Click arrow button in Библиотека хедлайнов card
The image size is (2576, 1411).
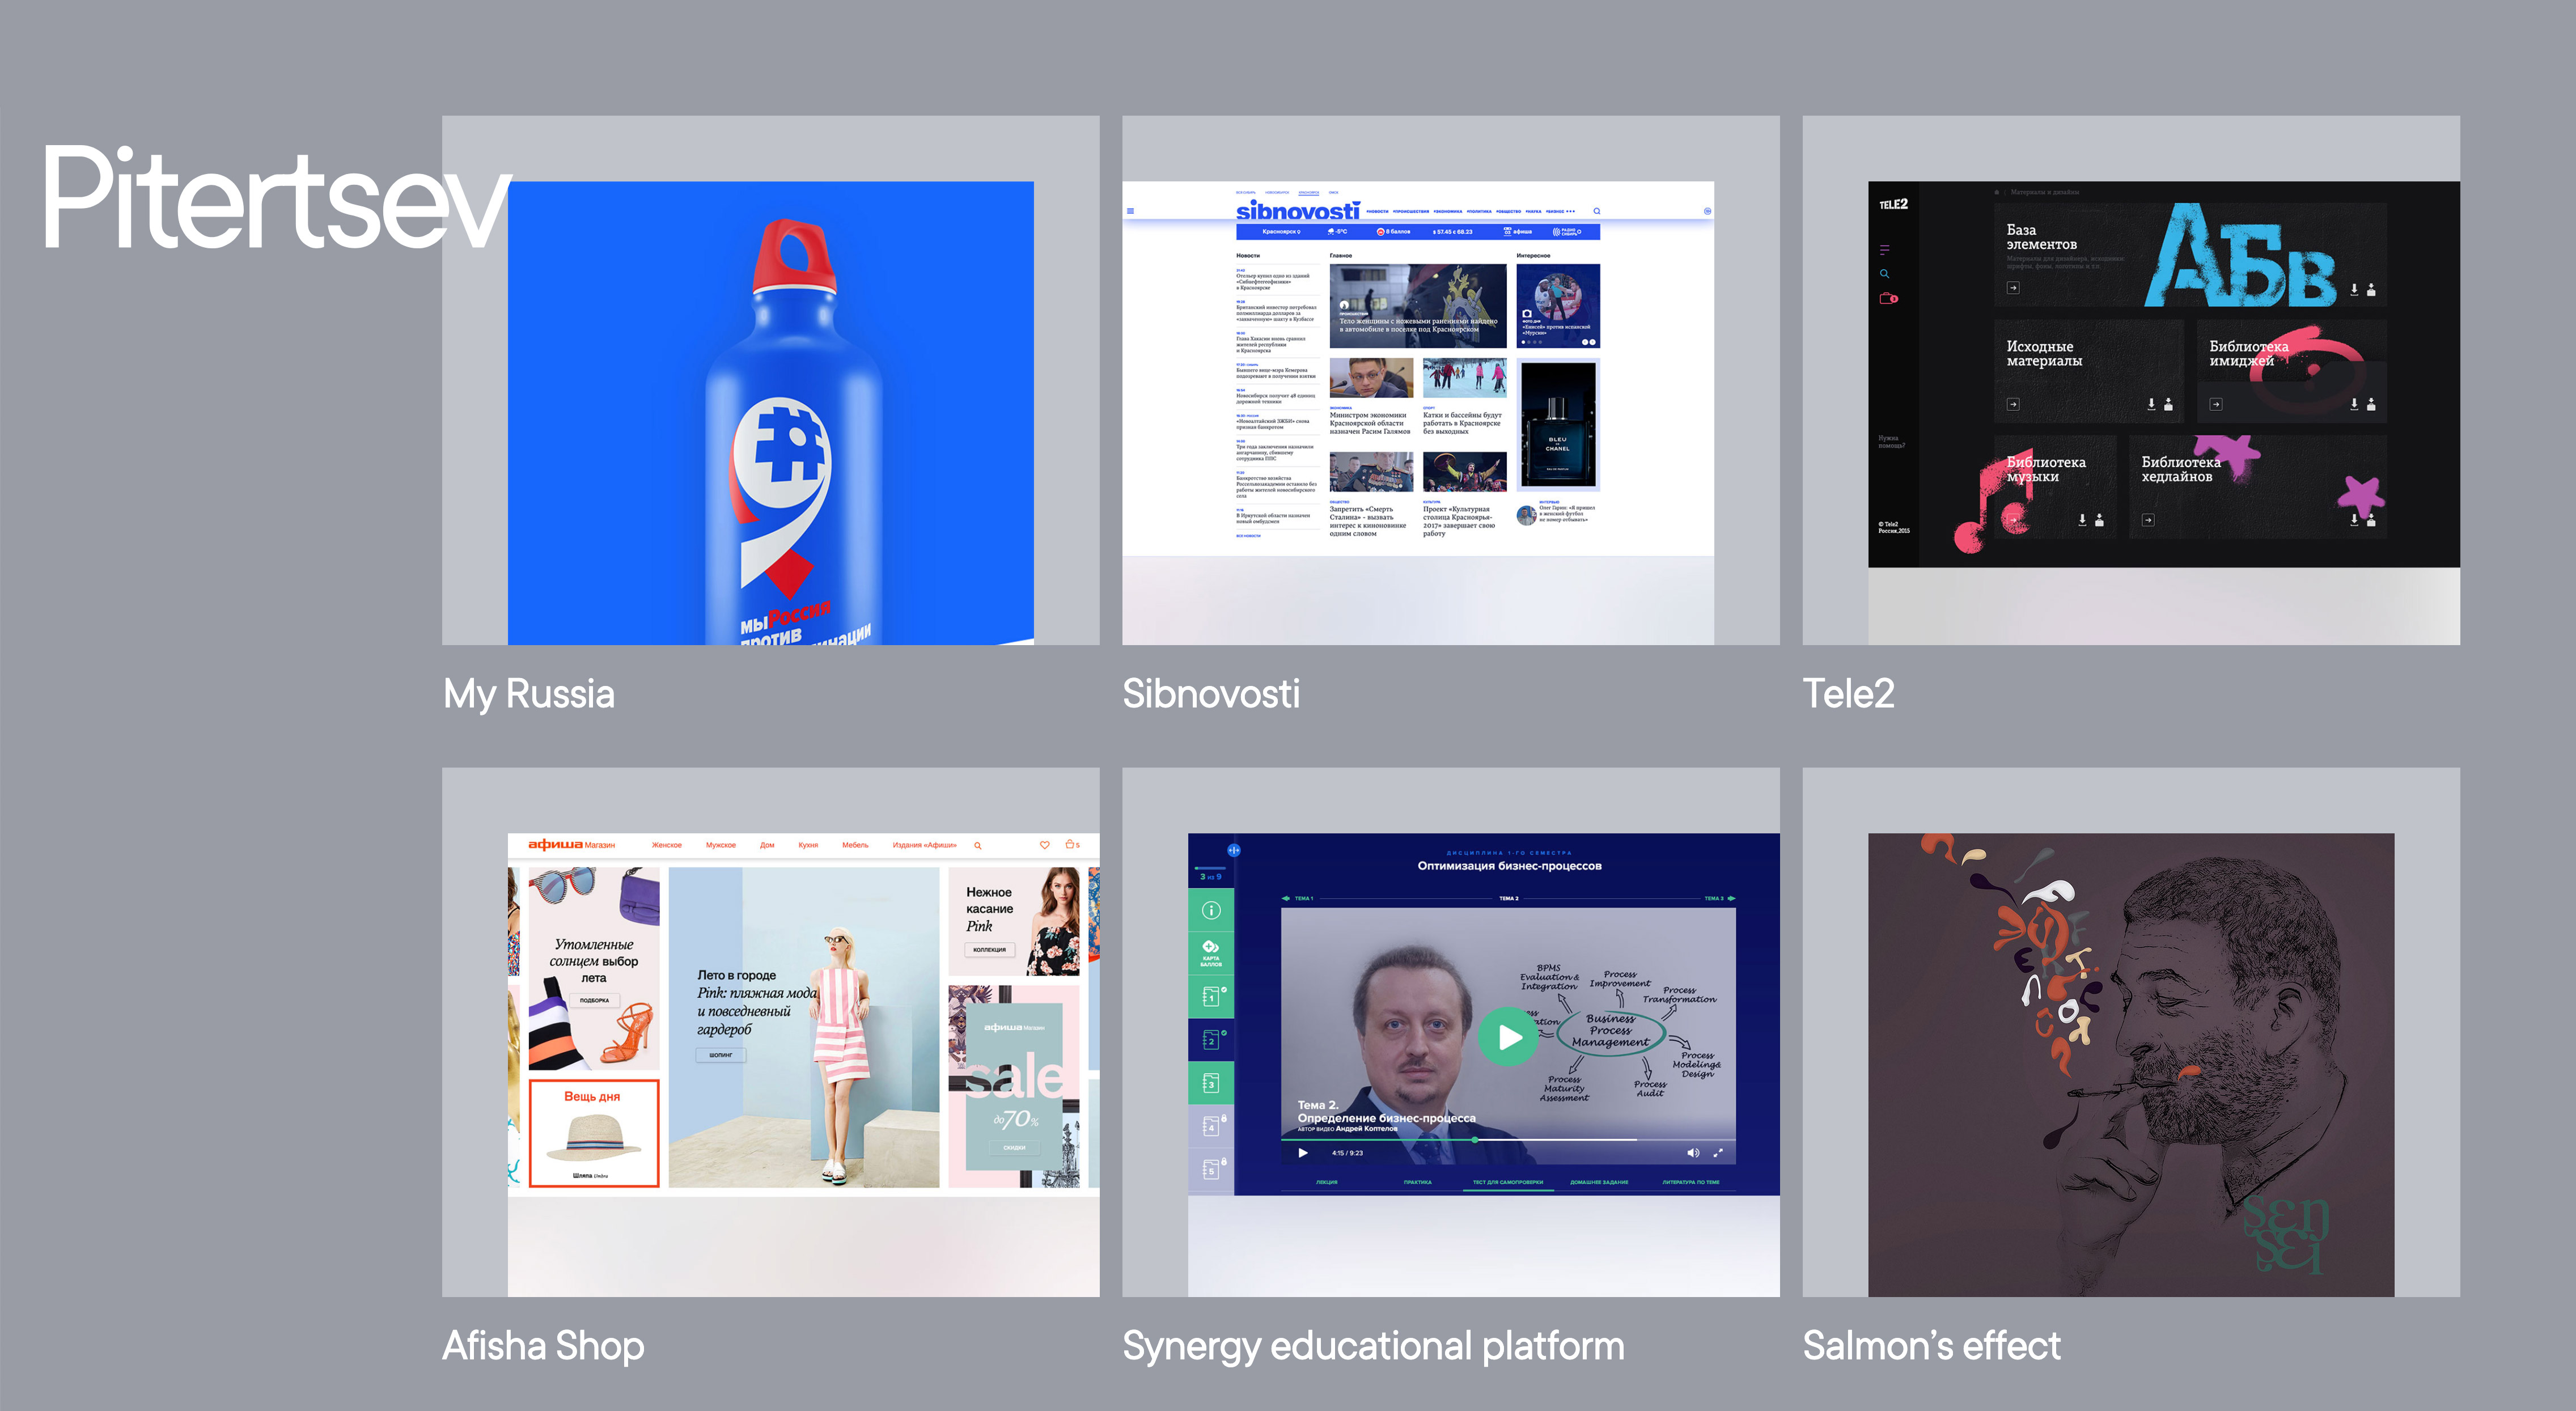2148,520
